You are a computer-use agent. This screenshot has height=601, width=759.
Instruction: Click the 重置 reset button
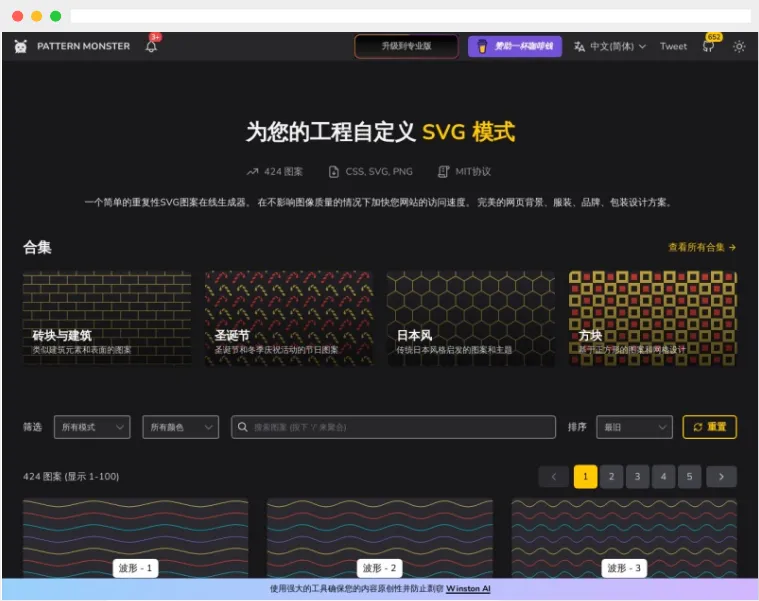coord(709,427)
